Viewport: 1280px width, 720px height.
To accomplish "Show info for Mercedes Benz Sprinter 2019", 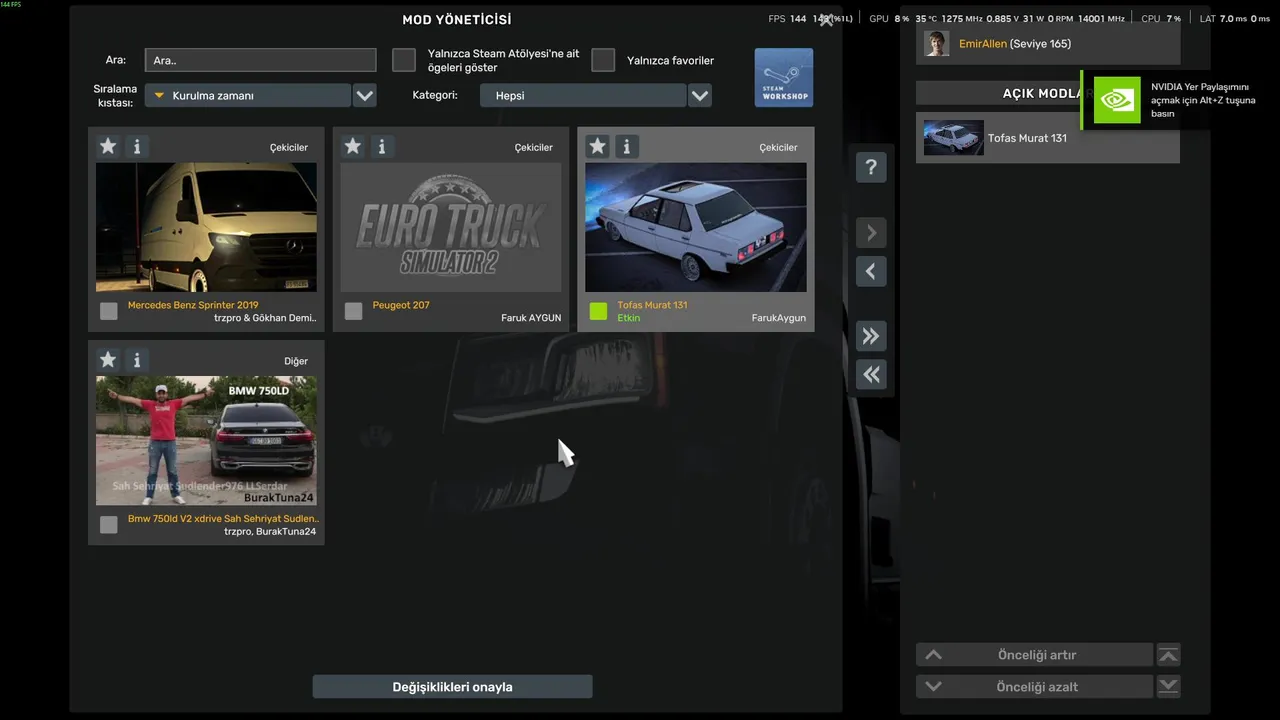I will [x=137, y=147].
